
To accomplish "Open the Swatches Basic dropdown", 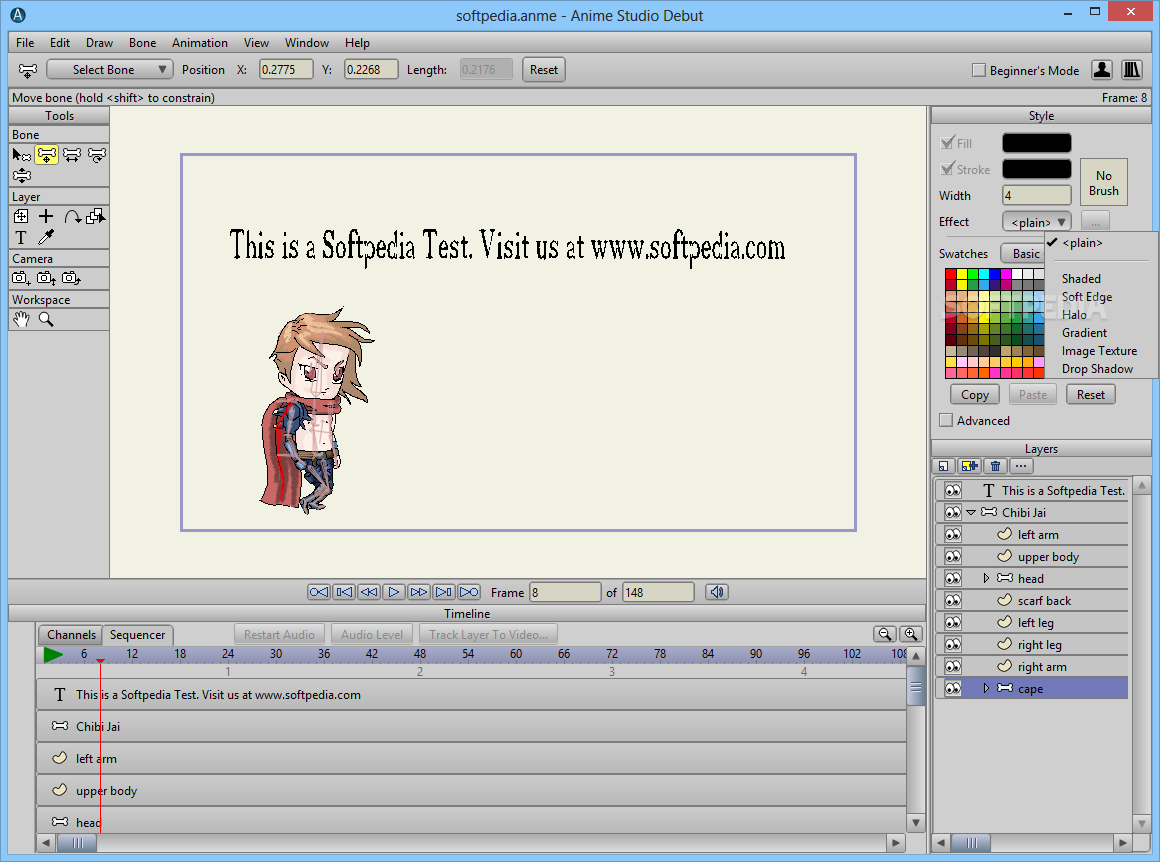I will pyautogui.click(x=1023, y=253).
